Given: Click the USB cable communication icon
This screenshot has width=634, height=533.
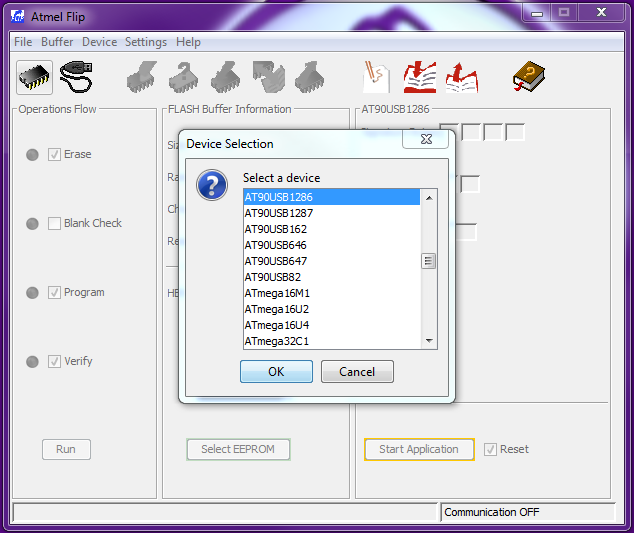Looking at the screenshot, I should [76, 77].
